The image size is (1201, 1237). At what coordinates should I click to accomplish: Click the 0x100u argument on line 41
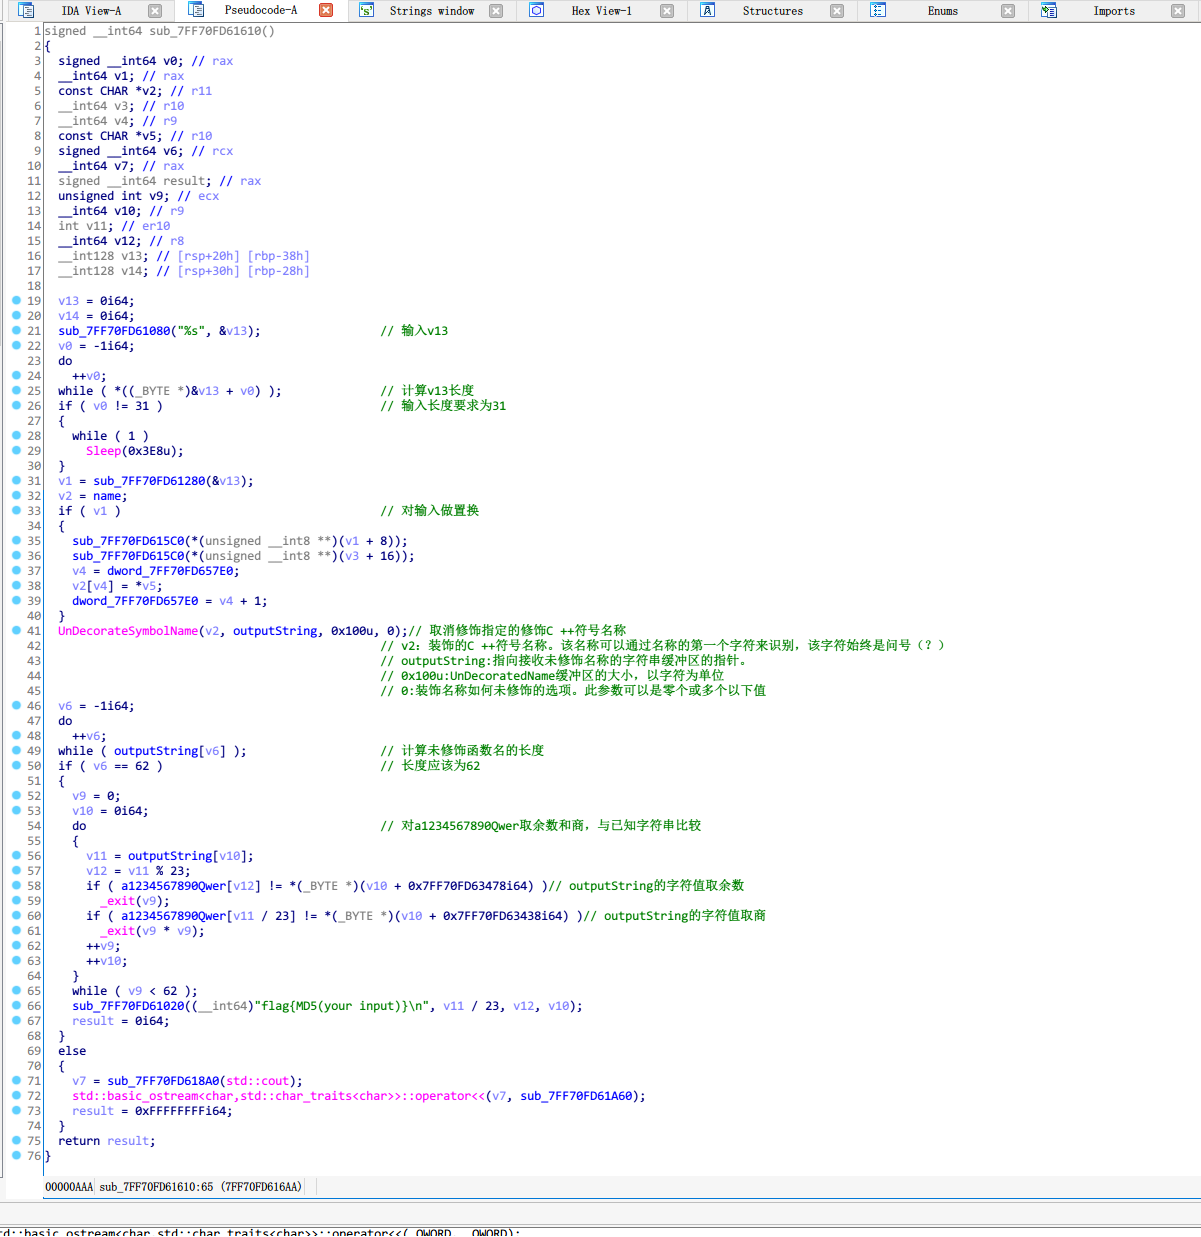tap(352, 631)
